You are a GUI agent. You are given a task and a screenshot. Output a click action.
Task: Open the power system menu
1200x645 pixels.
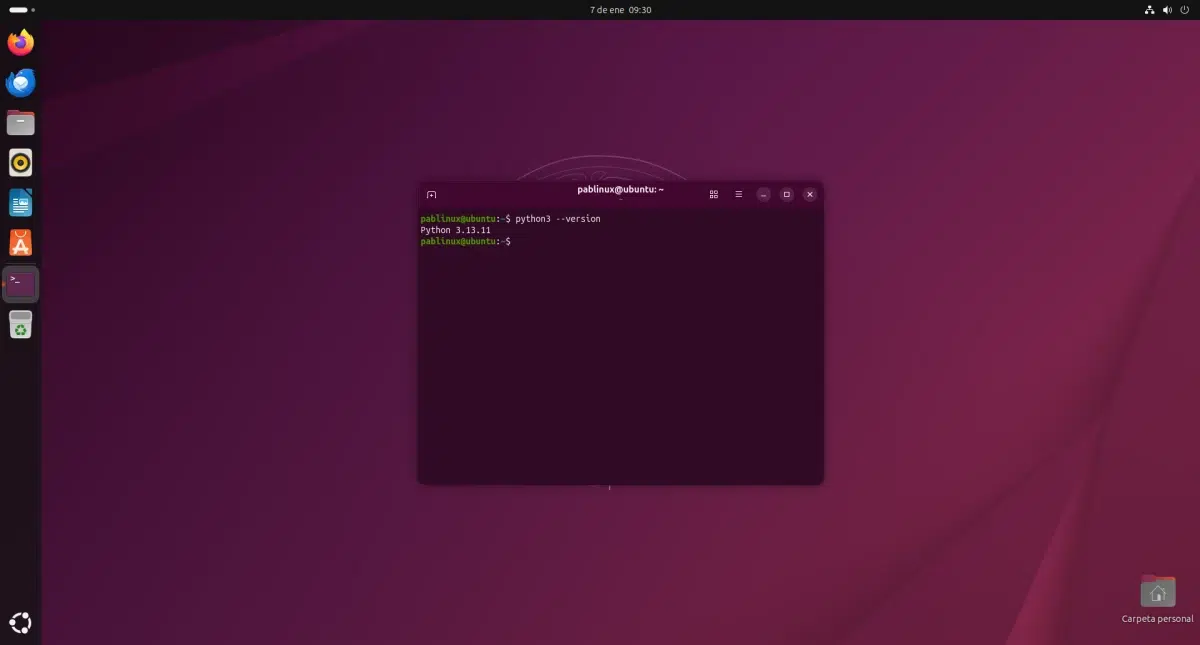click(x=1187, y=10)
